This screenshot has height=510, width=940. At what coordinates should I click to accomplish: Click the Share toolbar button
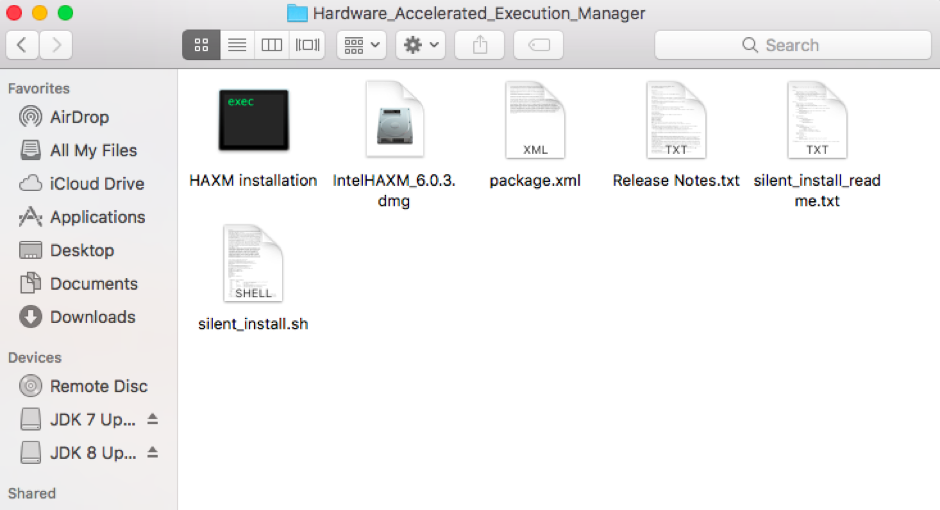(x=480, y=45)
